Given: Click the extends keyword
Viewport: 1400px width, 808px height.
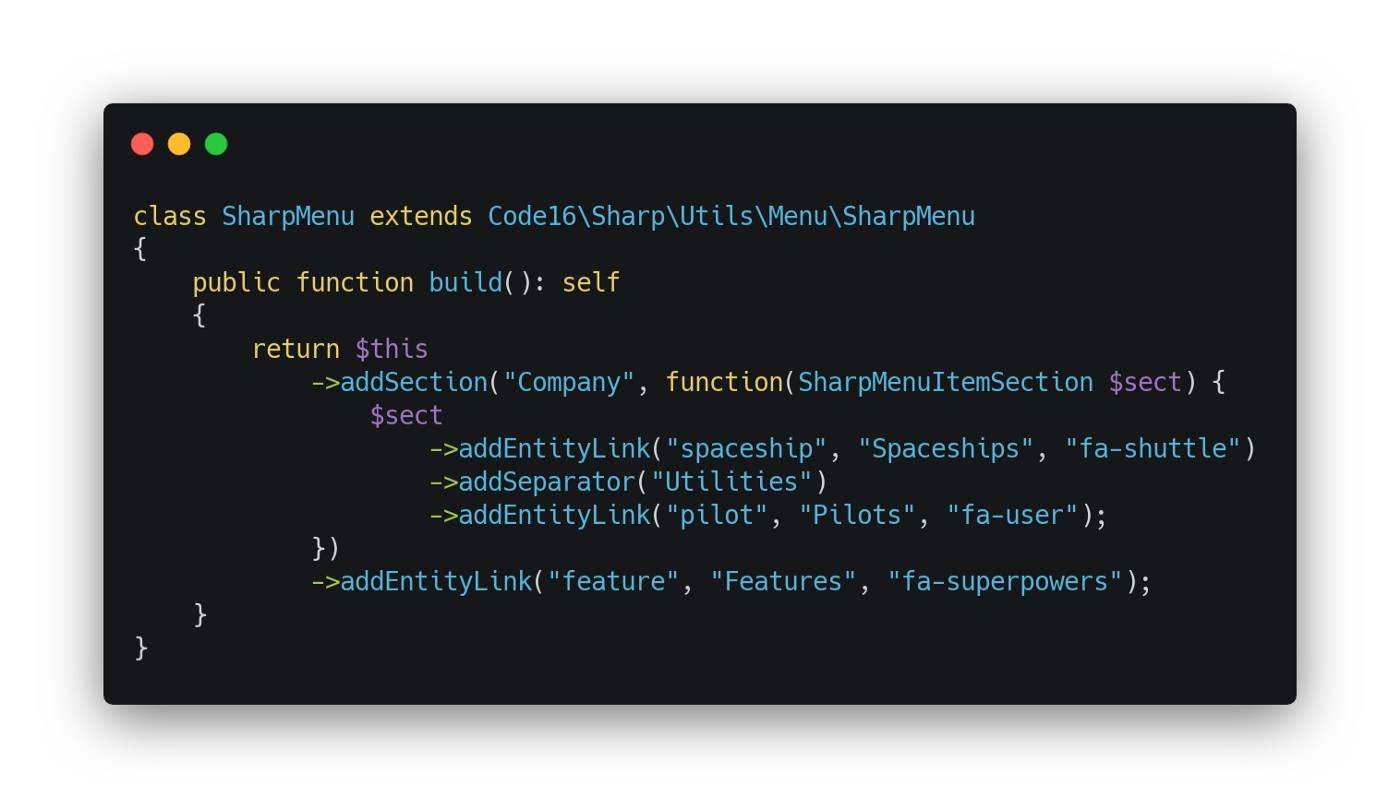Looking at the screenshot, I should [x=421, y=216].
